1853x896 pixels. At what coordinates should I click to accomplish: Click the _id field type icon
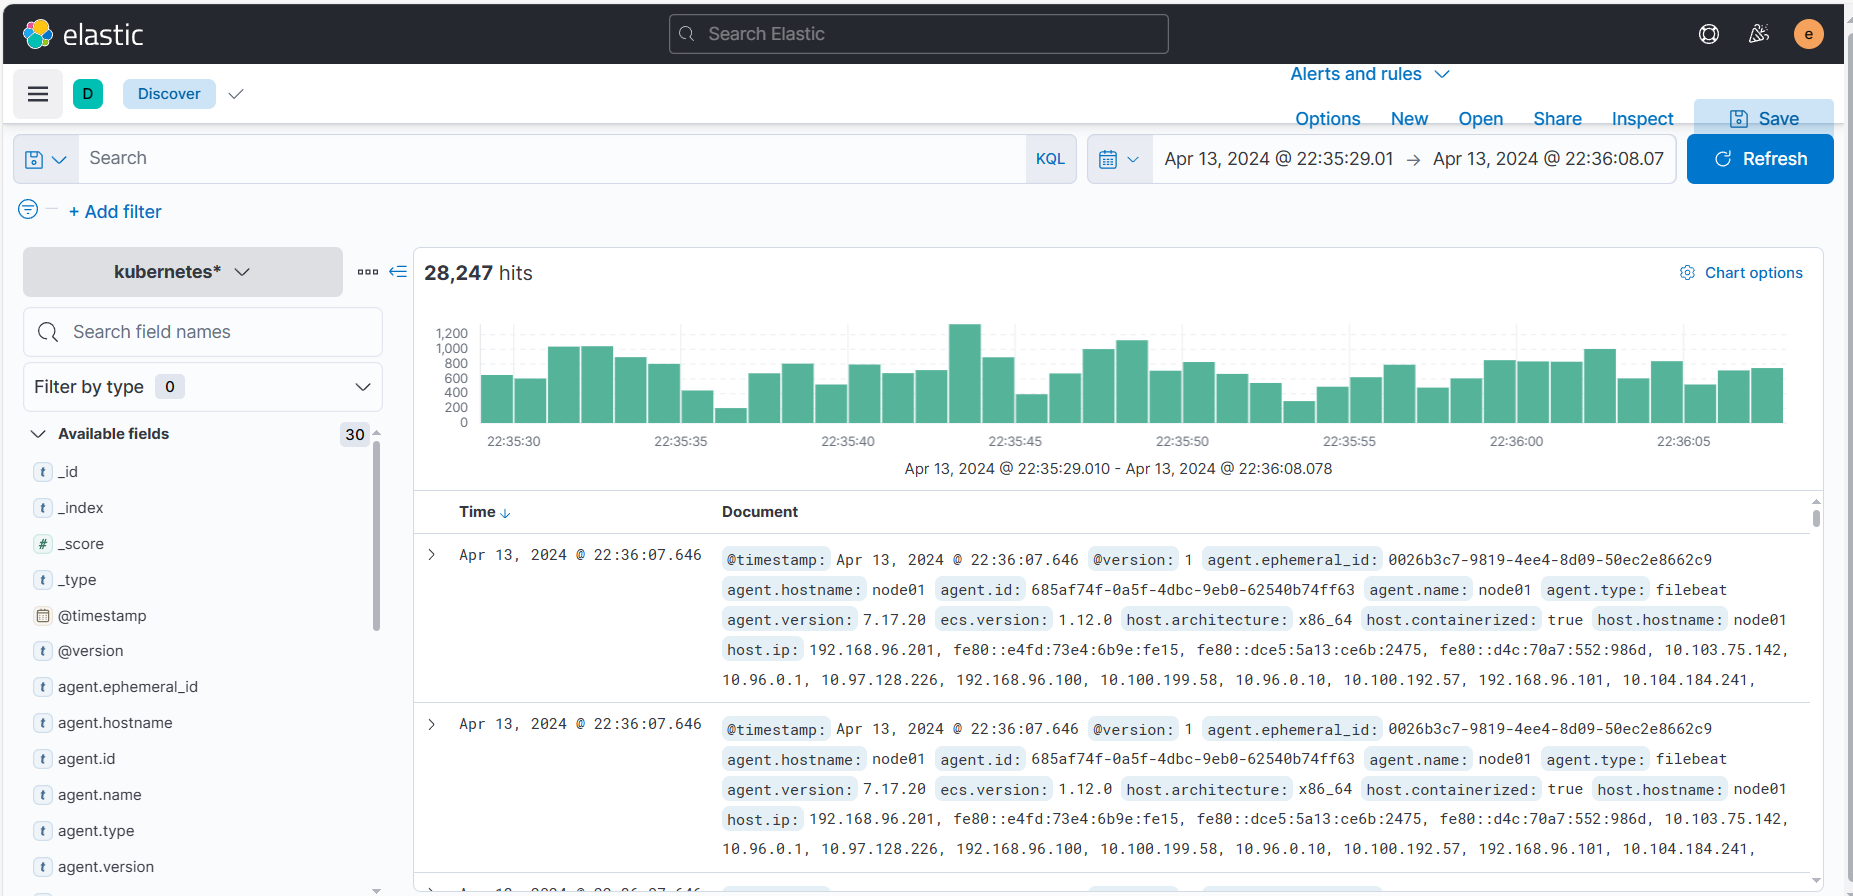point(43,472)
